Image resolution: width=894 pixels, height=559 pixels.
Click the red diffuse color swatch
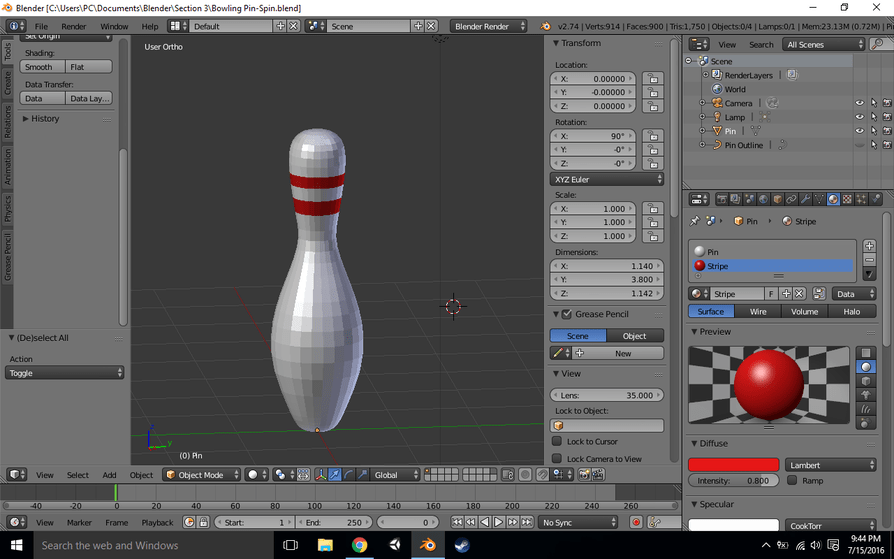733,465
